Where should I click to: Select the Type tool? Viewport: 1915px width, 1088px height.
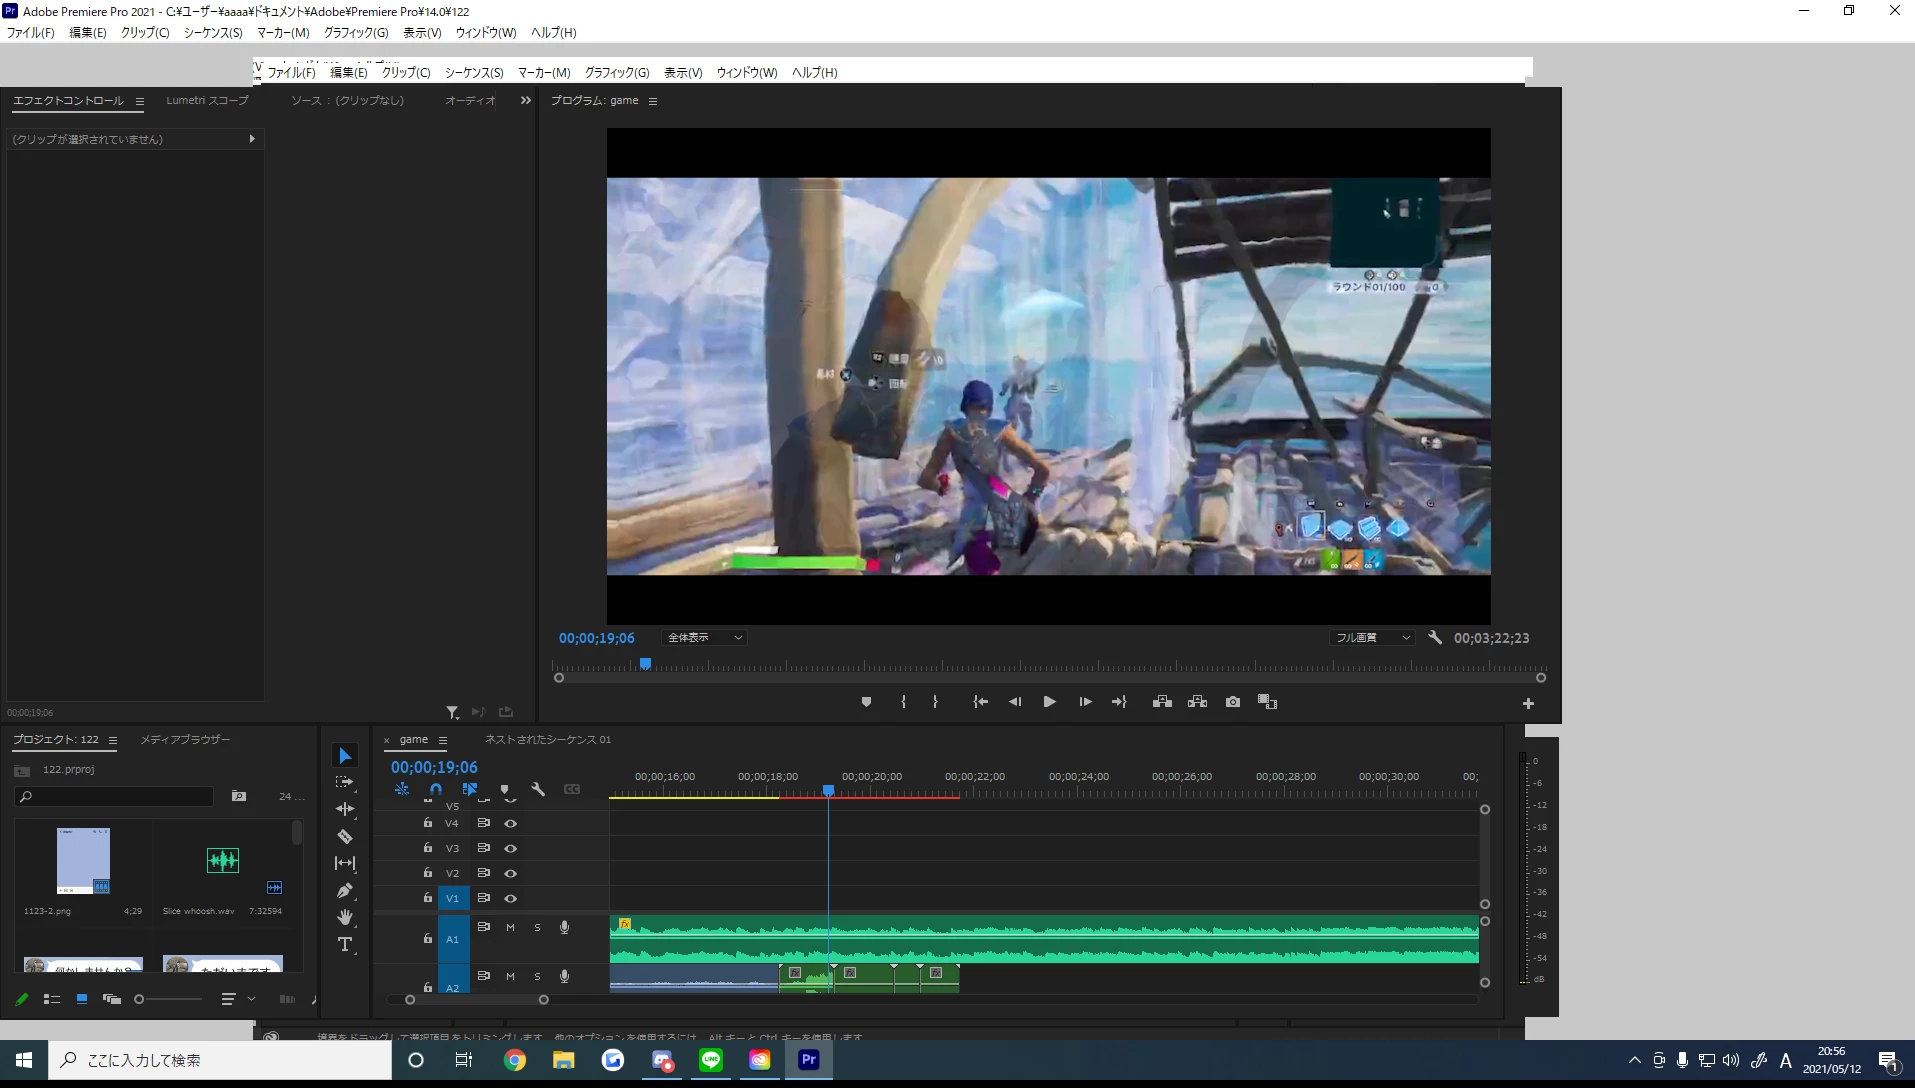345,944
